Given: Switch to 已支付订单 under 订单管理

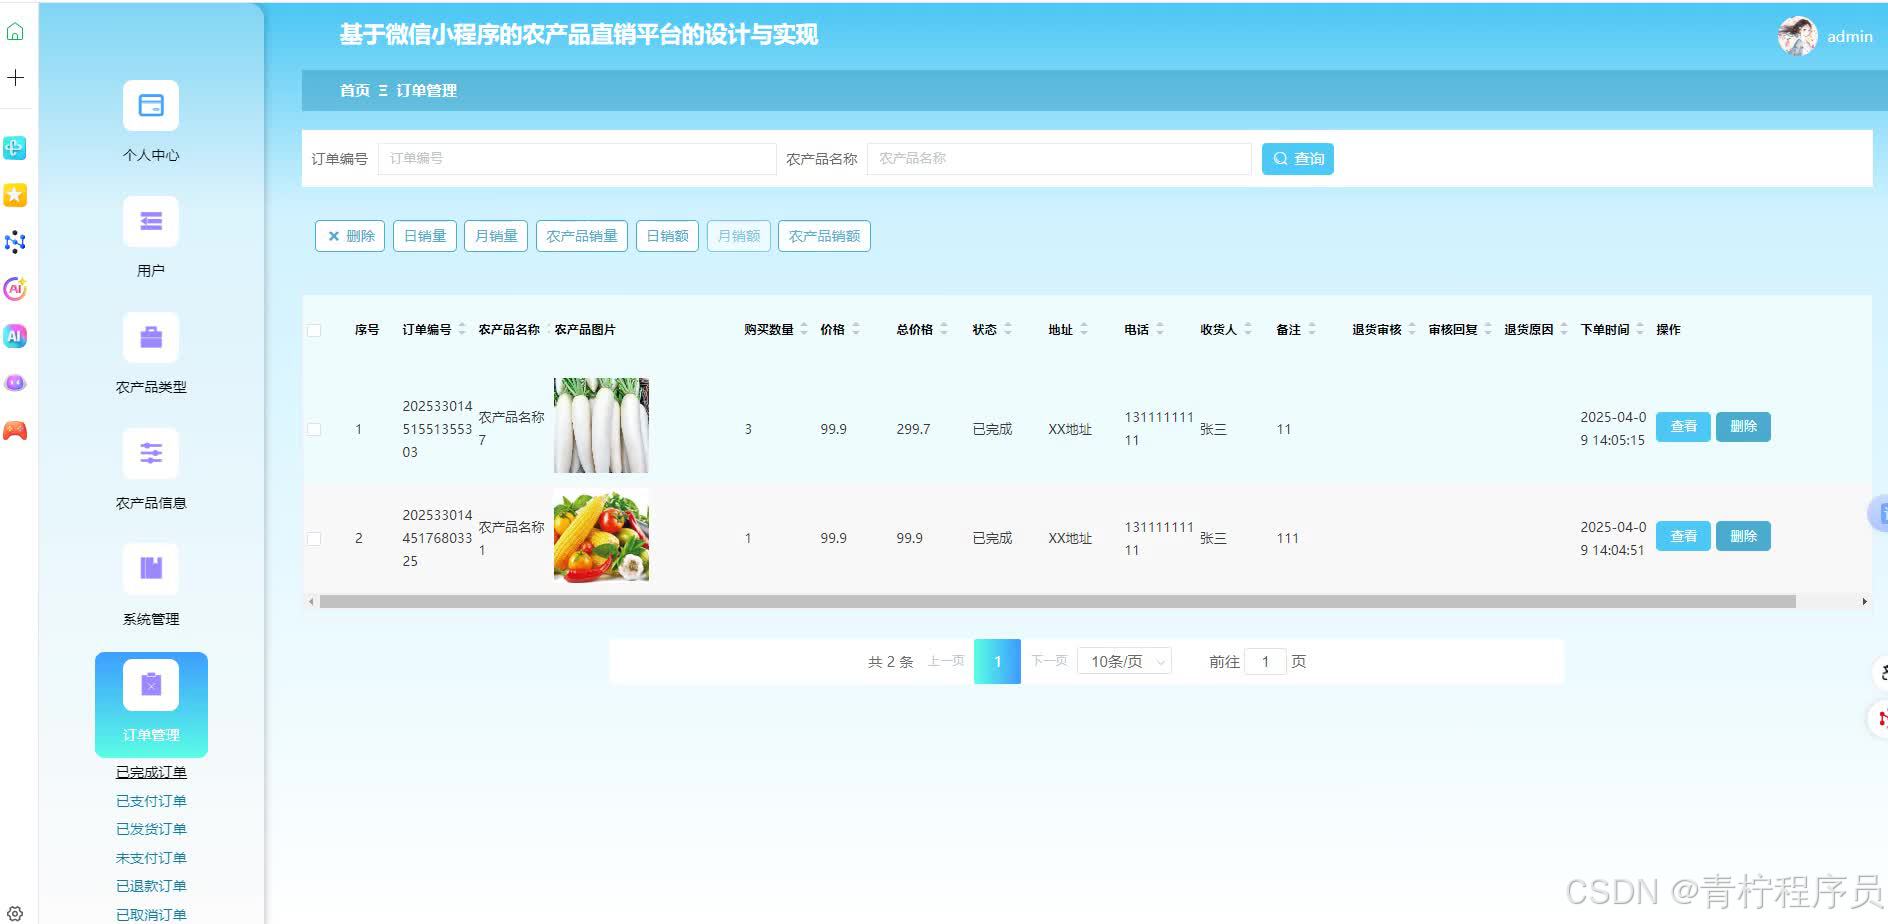Looking at the screenshot, I should click(x=150, y=800).
